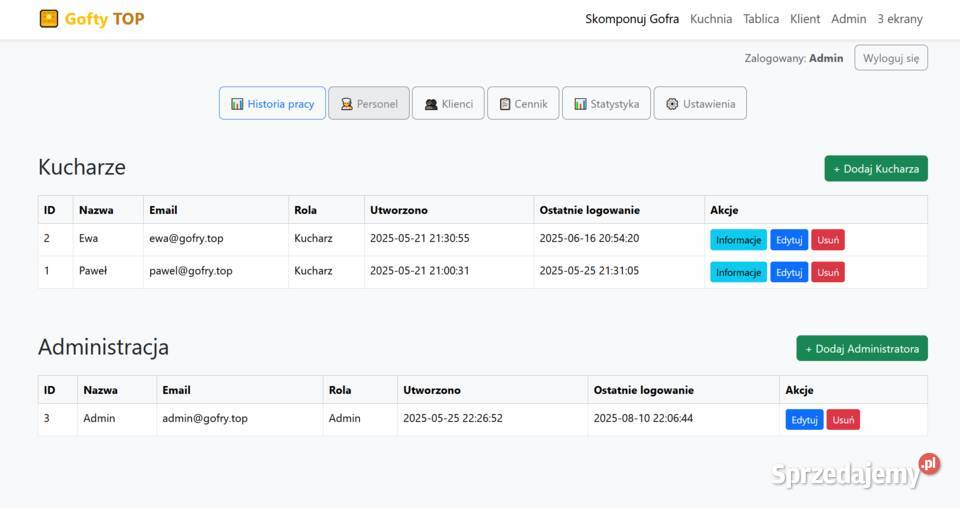Open 3 ekrany in the top navigation
The image size is (960, 508).
[899, 19]
